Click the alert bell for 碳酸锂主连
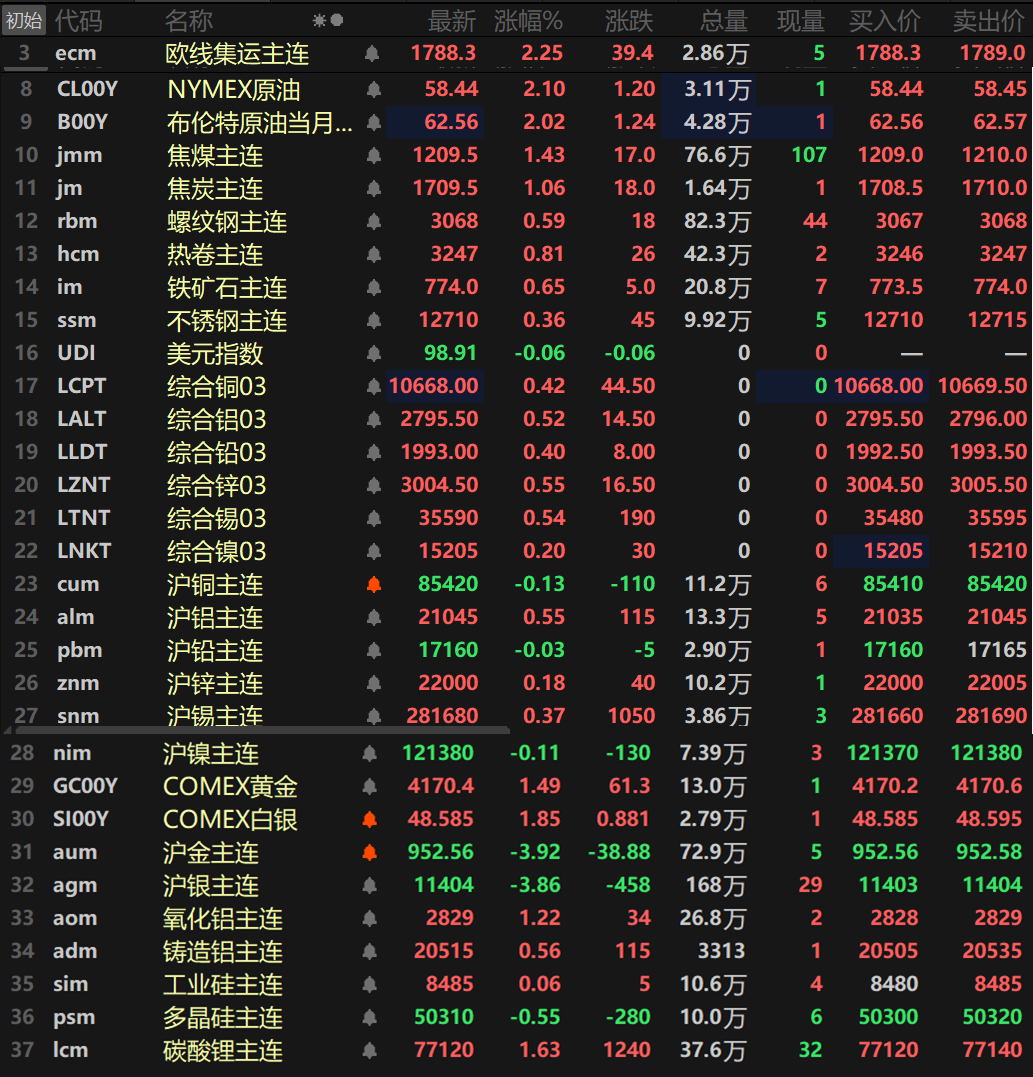1033x1077 pixels. (x=370, y=1051)
